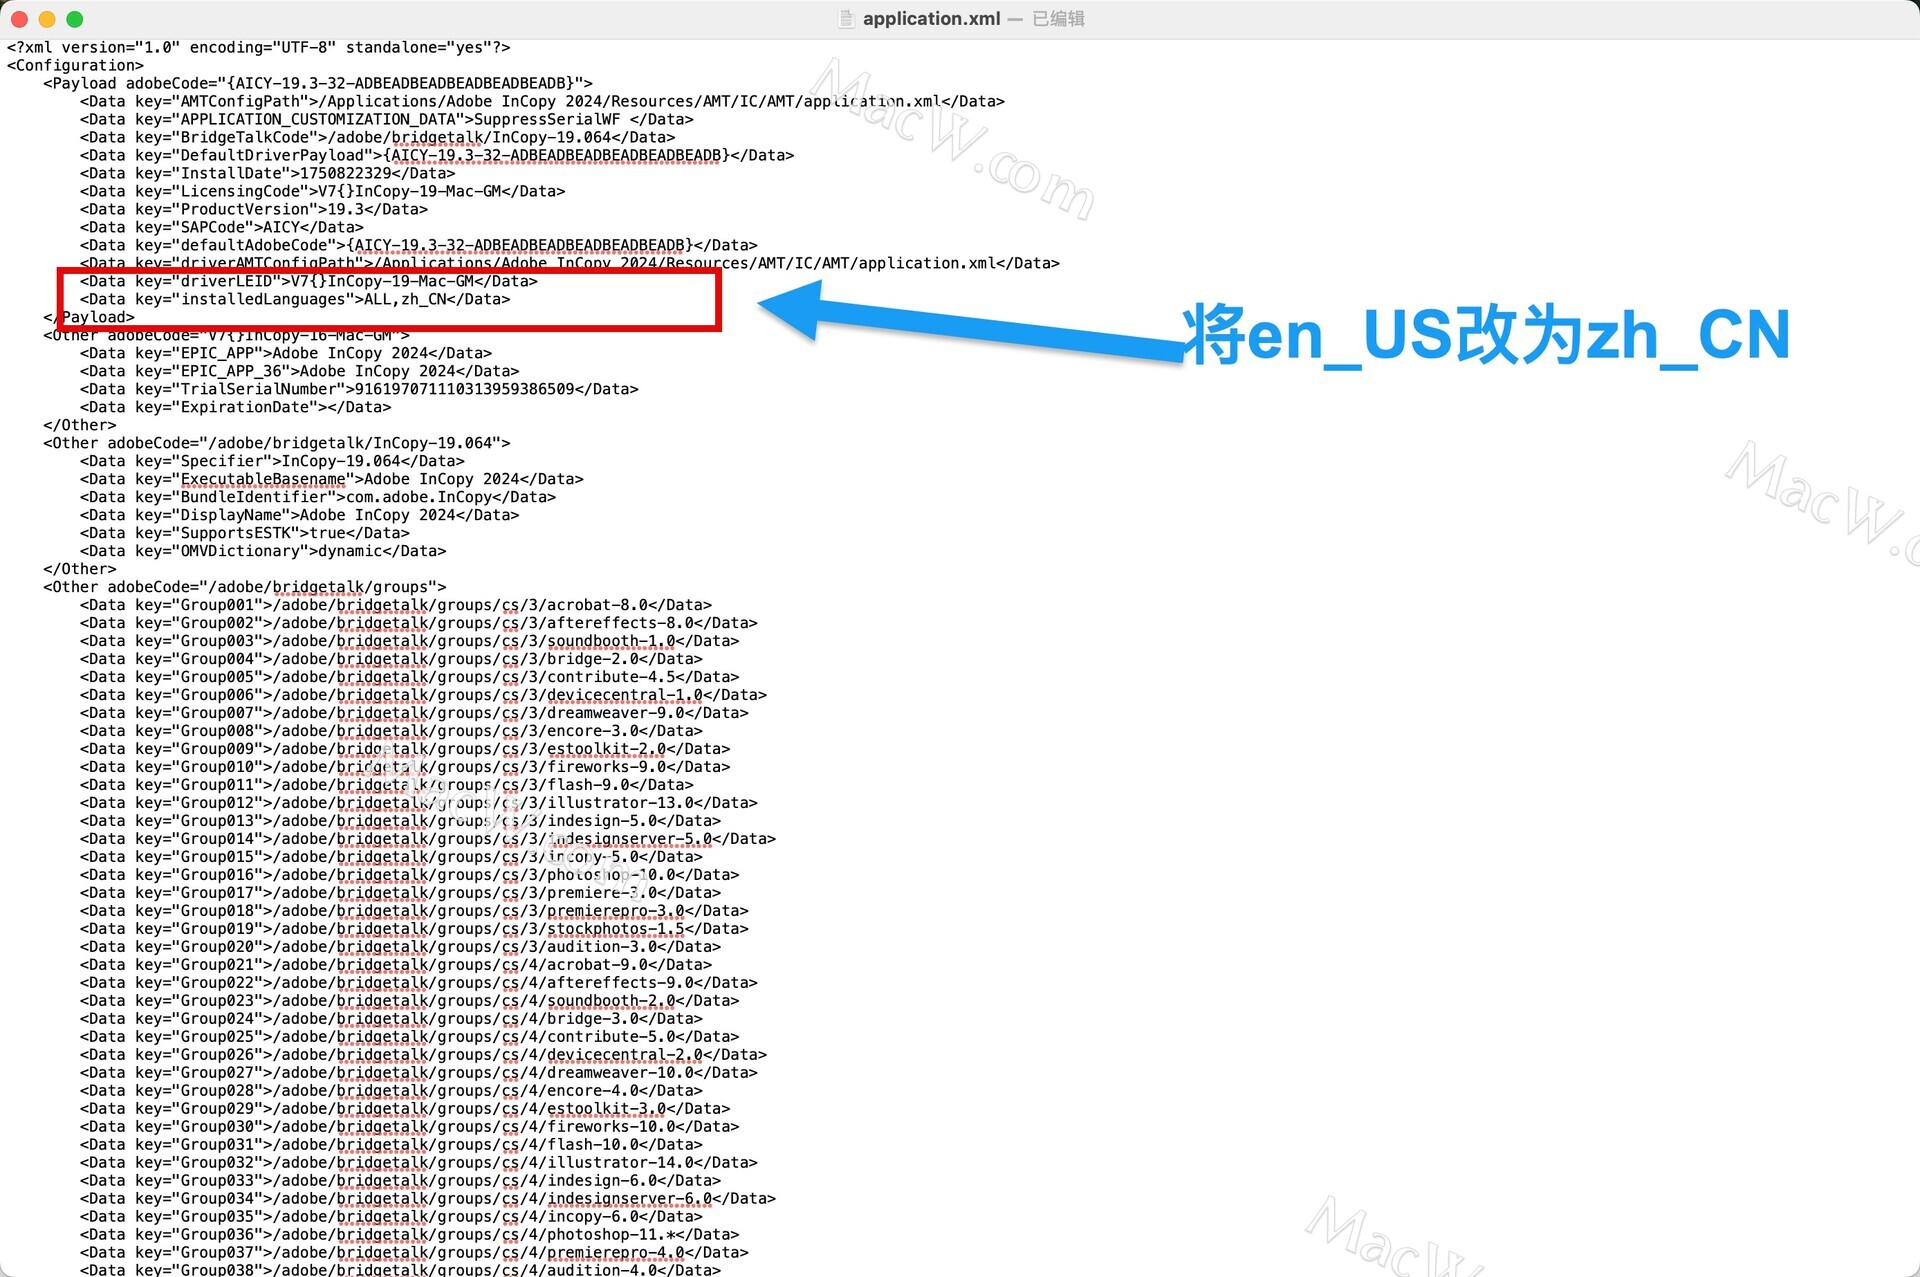This screenshot has height=1277, width=1920.
Task: Minimize the TextEdit window
Action: pos(47,19)
